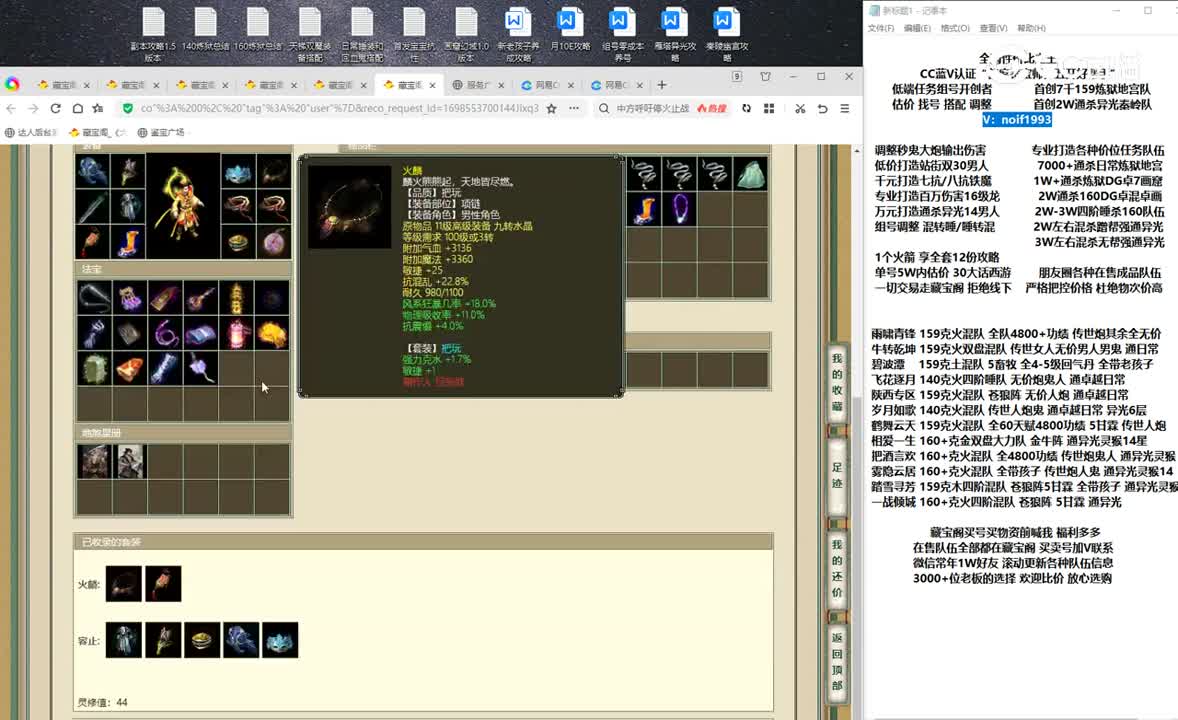Open a new browser tab
1178x720 pixels.
(x=662, y=85)
